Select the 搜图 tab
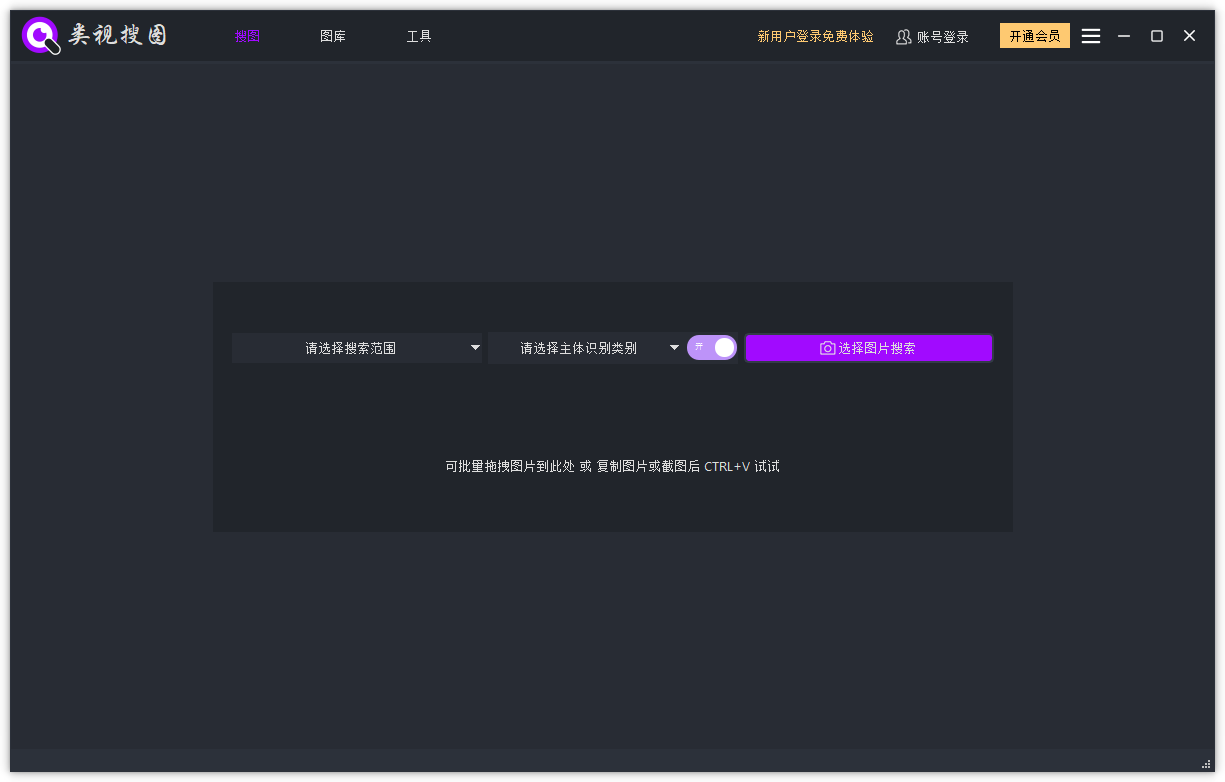The image size is (1225, 782). click(x=247, y=36)
